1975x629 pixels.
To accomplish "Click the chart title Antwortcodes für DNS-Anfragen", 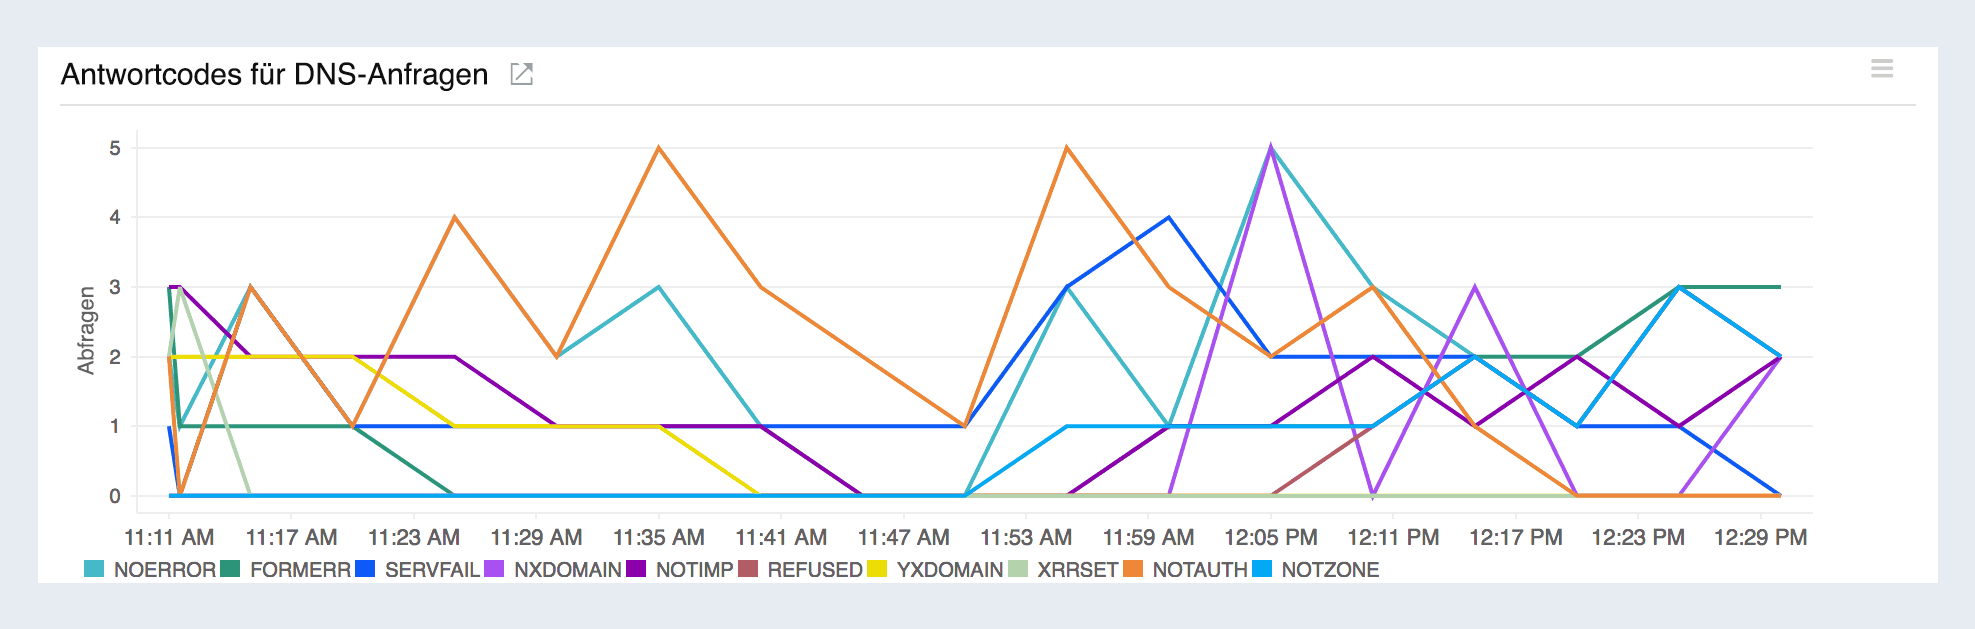I will [x=275, y=74].
